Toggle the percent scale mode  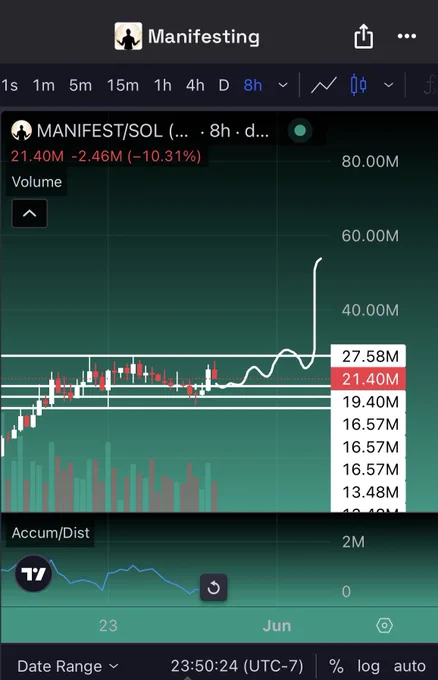coord(336,666)
